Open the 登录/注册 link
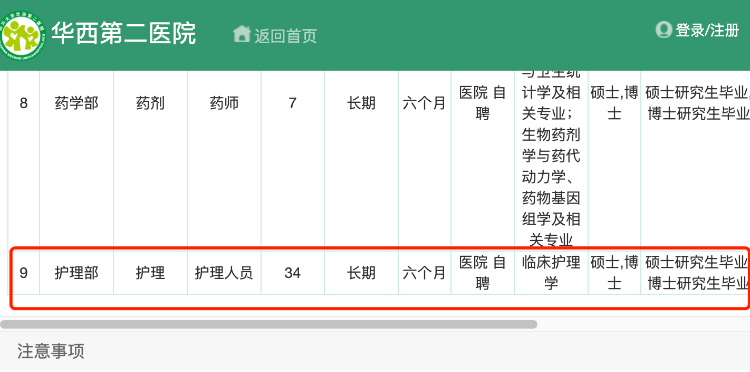 click(x=707, y=30)
